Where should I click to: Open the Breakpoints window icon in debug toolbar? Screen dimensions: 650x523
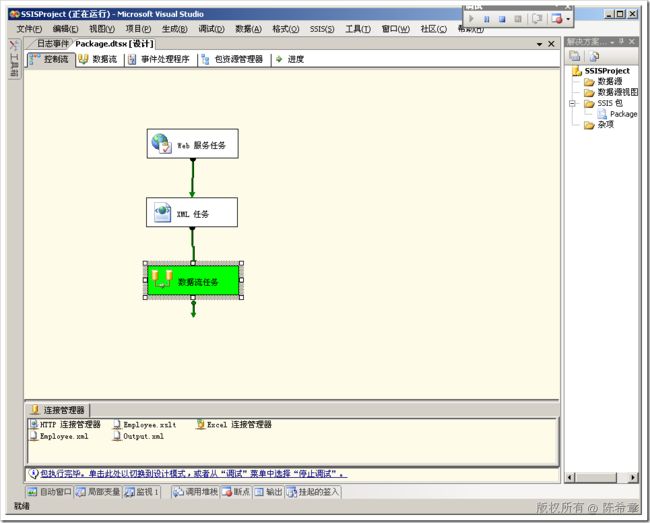point(557,19)
